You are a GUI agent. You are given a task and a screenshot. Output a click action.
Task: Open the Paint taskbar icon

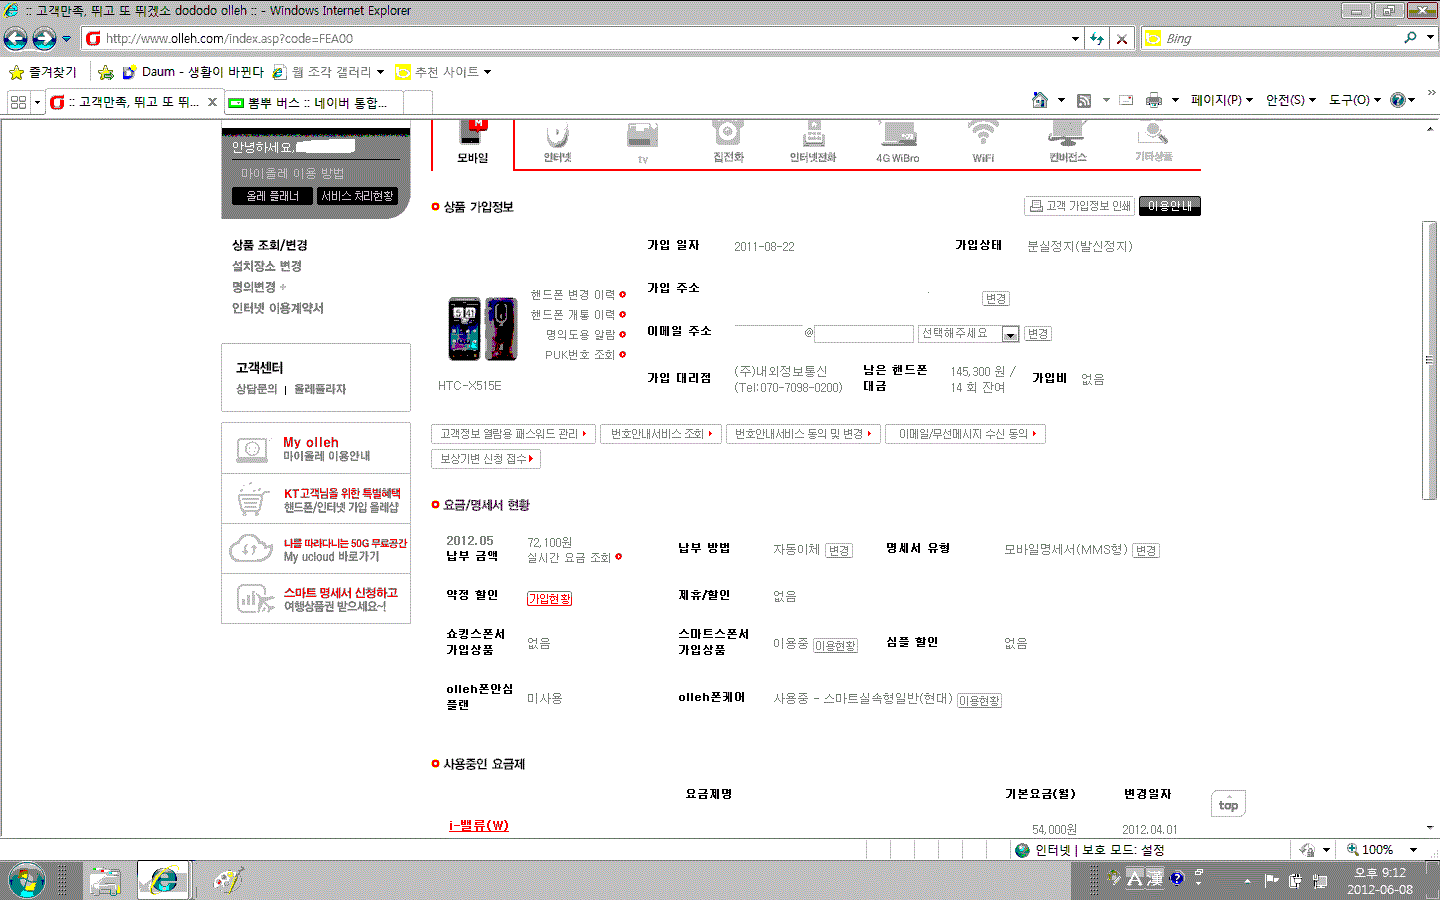228,880
